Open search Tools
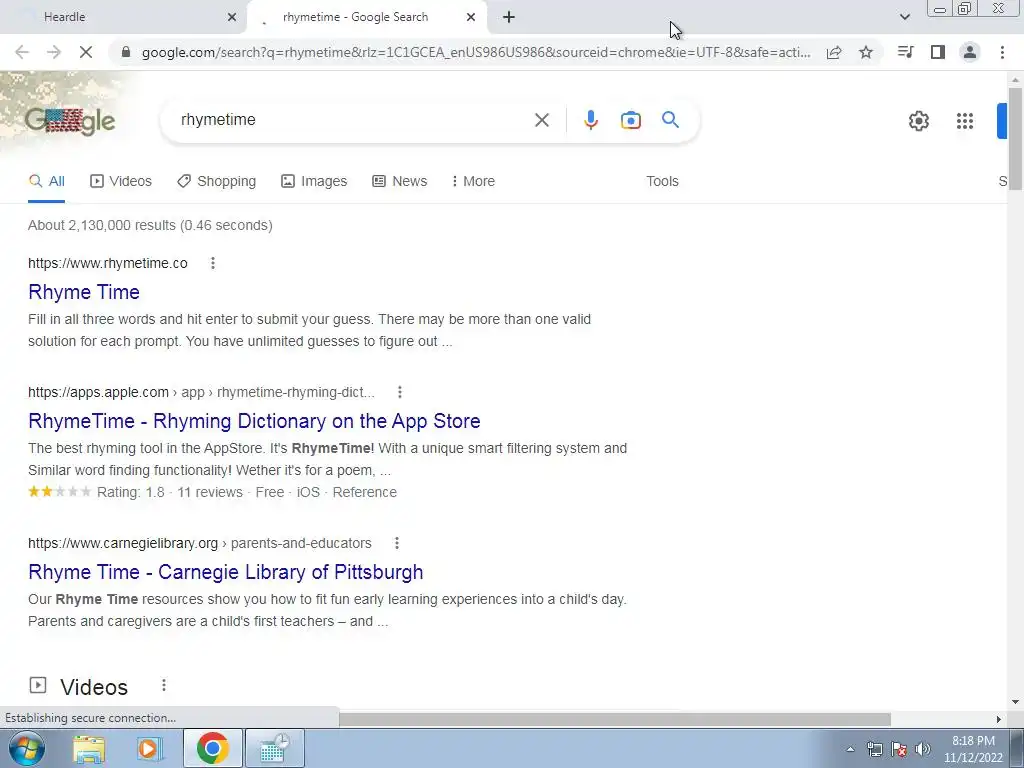Image resolution: width=1024 pixels, height=768 pixels. (x=662, y=181)
